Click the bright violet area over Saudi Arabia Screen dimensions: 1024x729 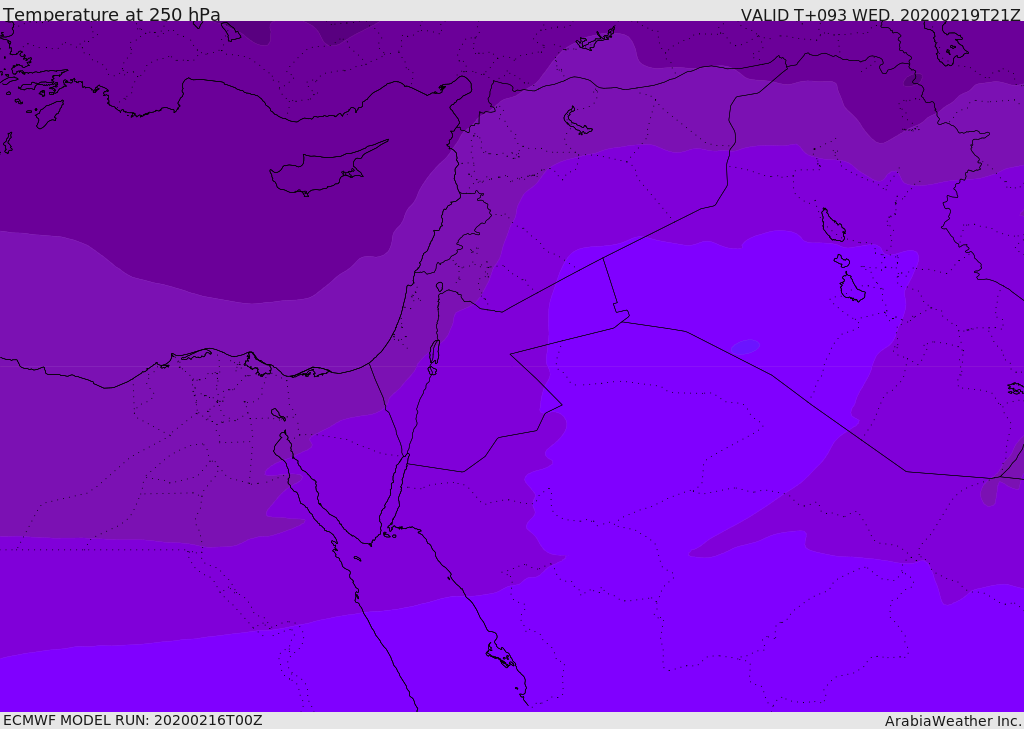[x=653, y=470]
